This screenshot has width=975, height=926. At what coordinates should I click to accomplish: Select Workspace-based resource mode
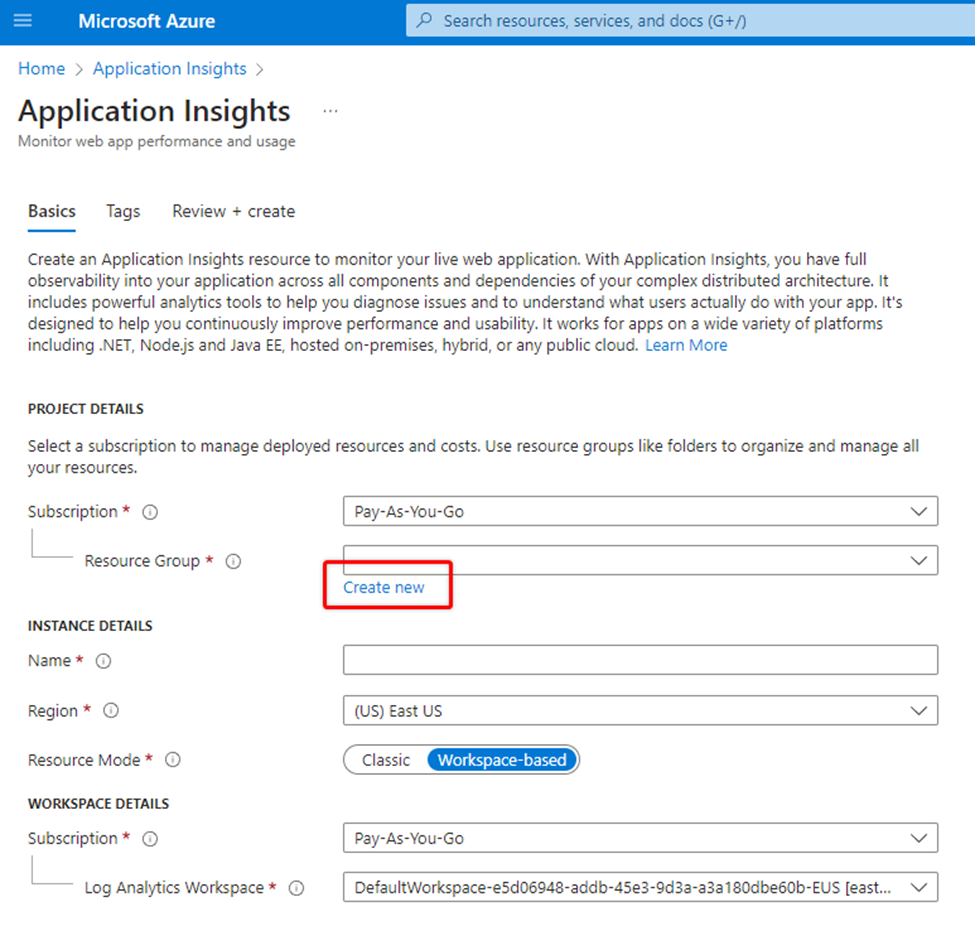click(502, 760)
